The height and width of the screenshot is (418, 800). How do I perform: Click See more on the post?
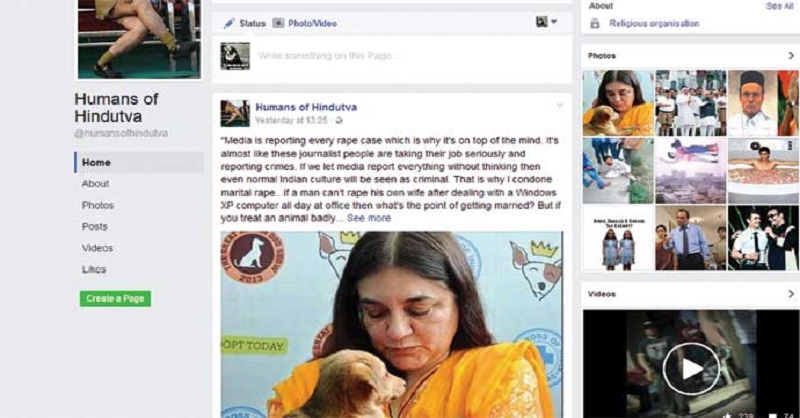pyautogui.click(x=369, y=218)
